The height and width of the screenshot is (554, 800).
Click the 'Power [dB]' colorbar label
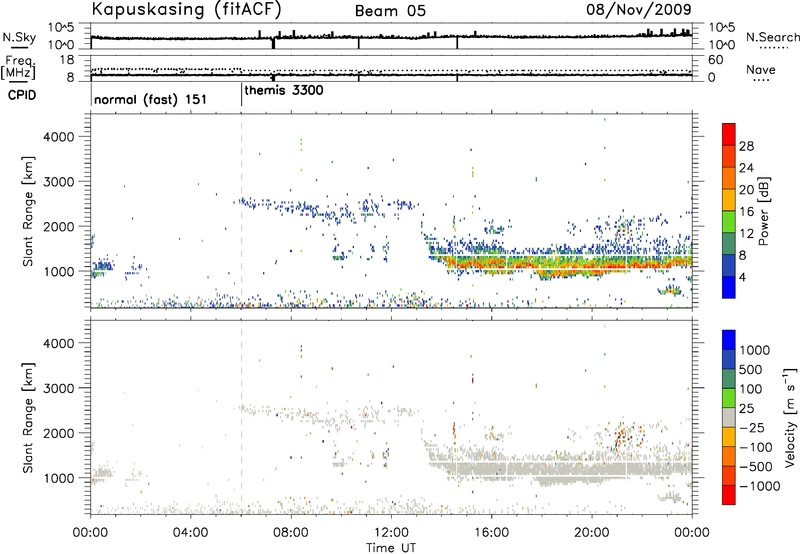pos(764,211)
